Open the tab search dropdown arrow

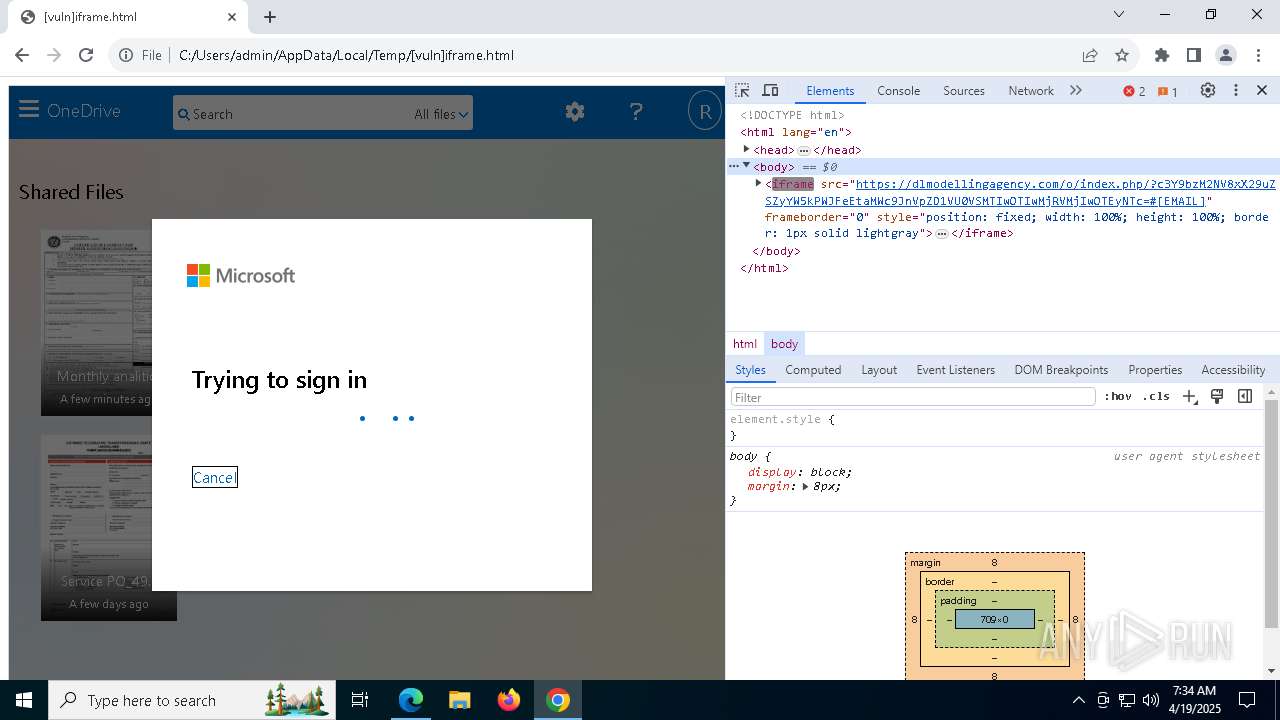(1119, 14)
